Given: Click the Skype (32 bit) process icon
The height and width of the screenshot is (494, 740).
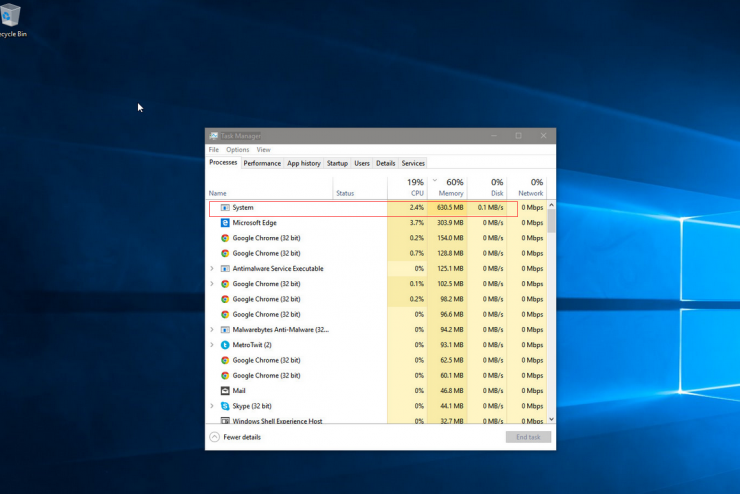Looking at the screenshot, I should coord(225,406).
